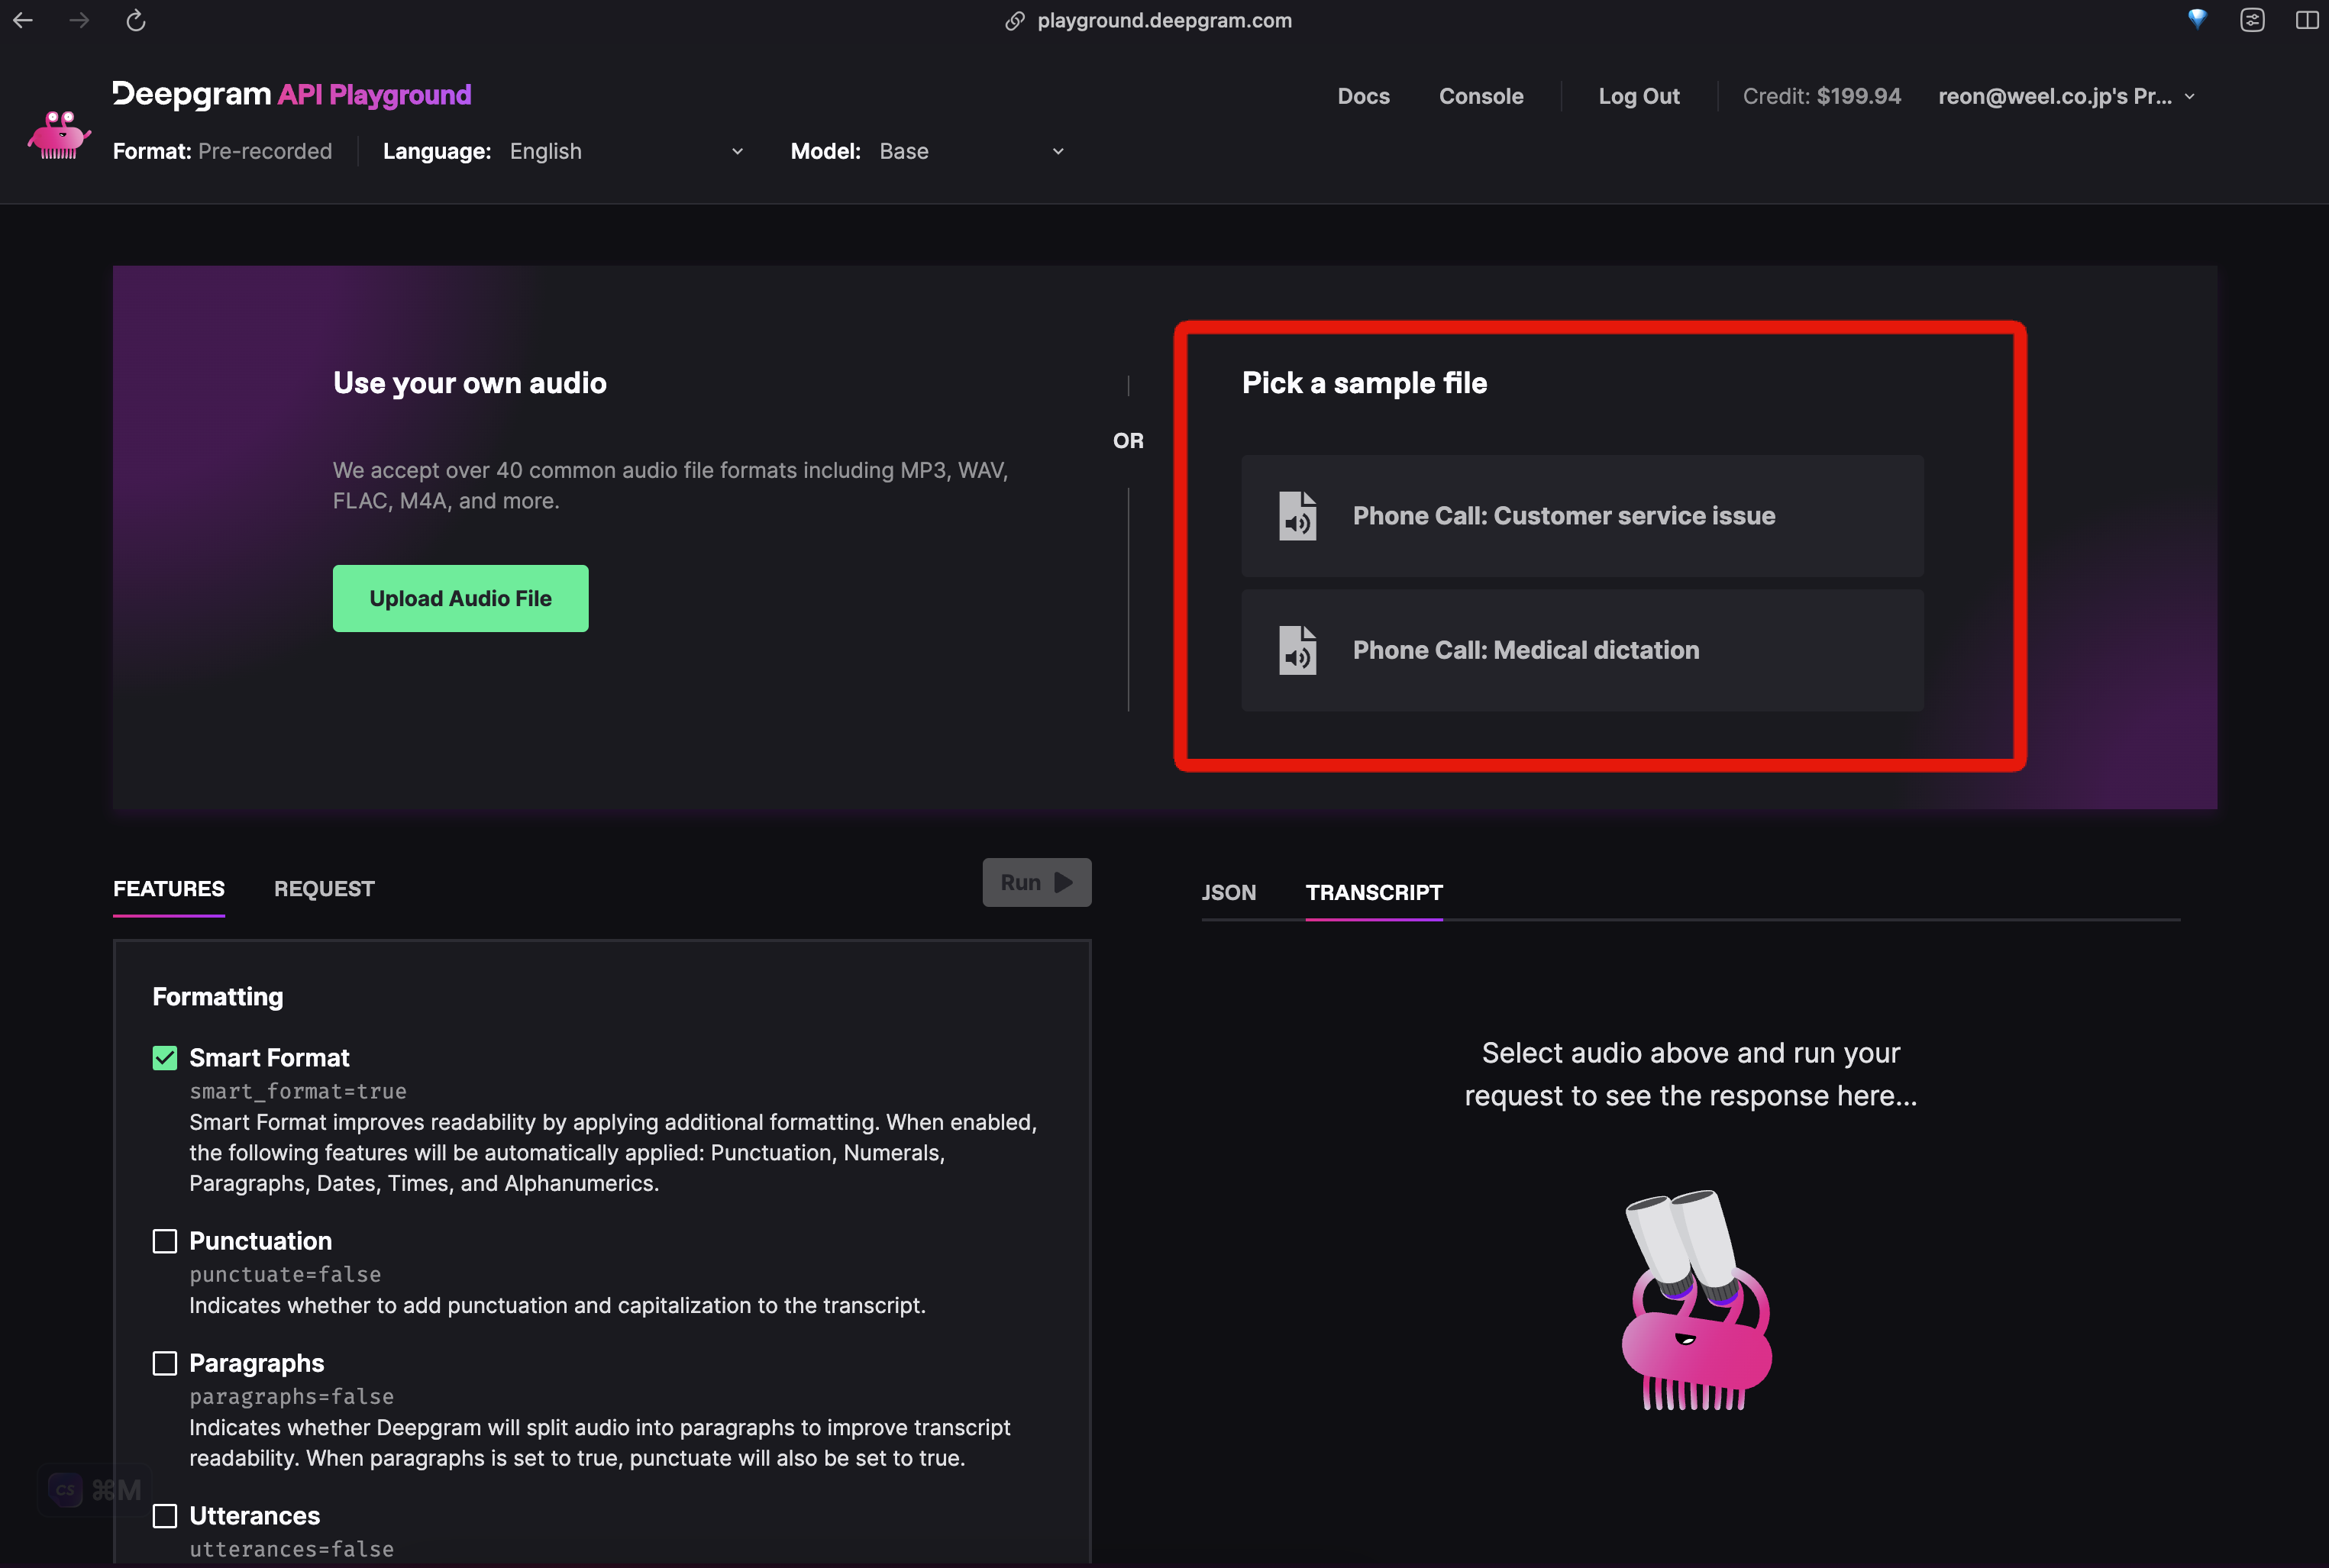Open the Language dropdown showing English
Viewport: 2329px width, 1568px height.
click(626, 151)
